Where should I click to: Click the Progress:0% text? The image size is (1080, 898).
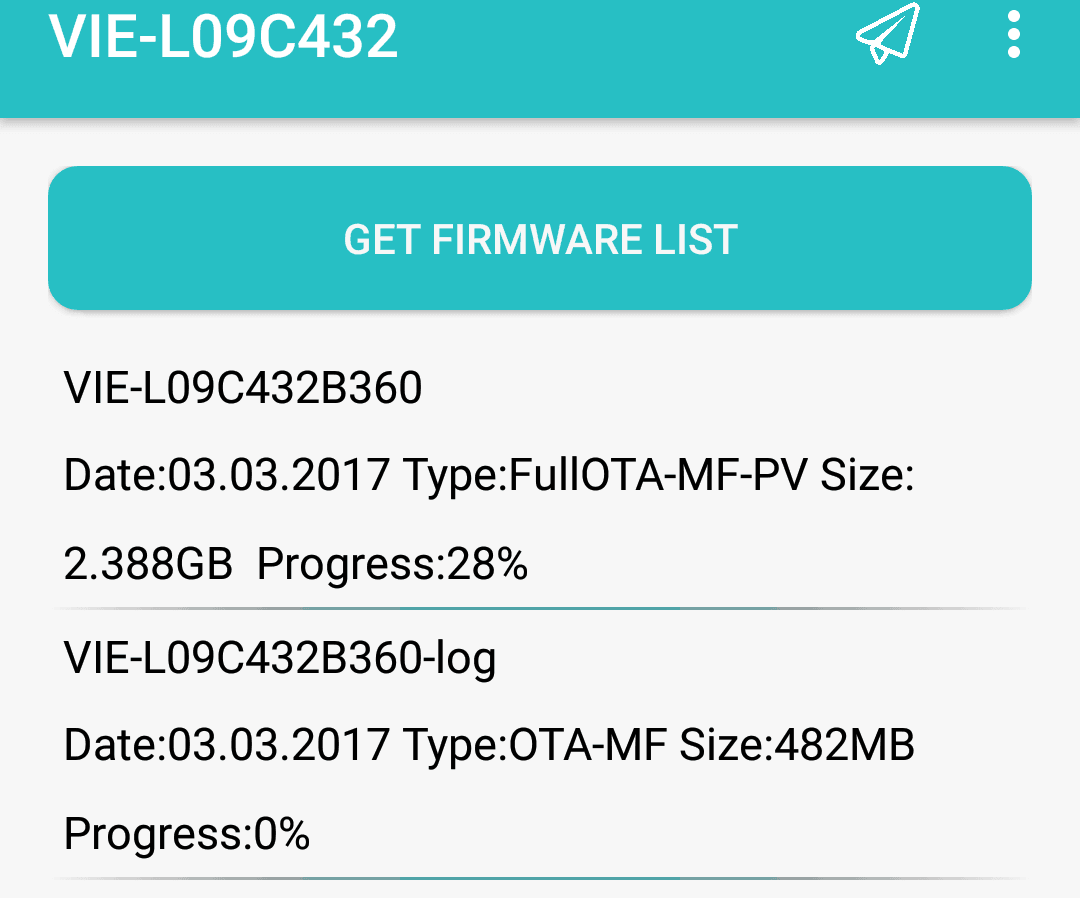(x=187, y=834)
